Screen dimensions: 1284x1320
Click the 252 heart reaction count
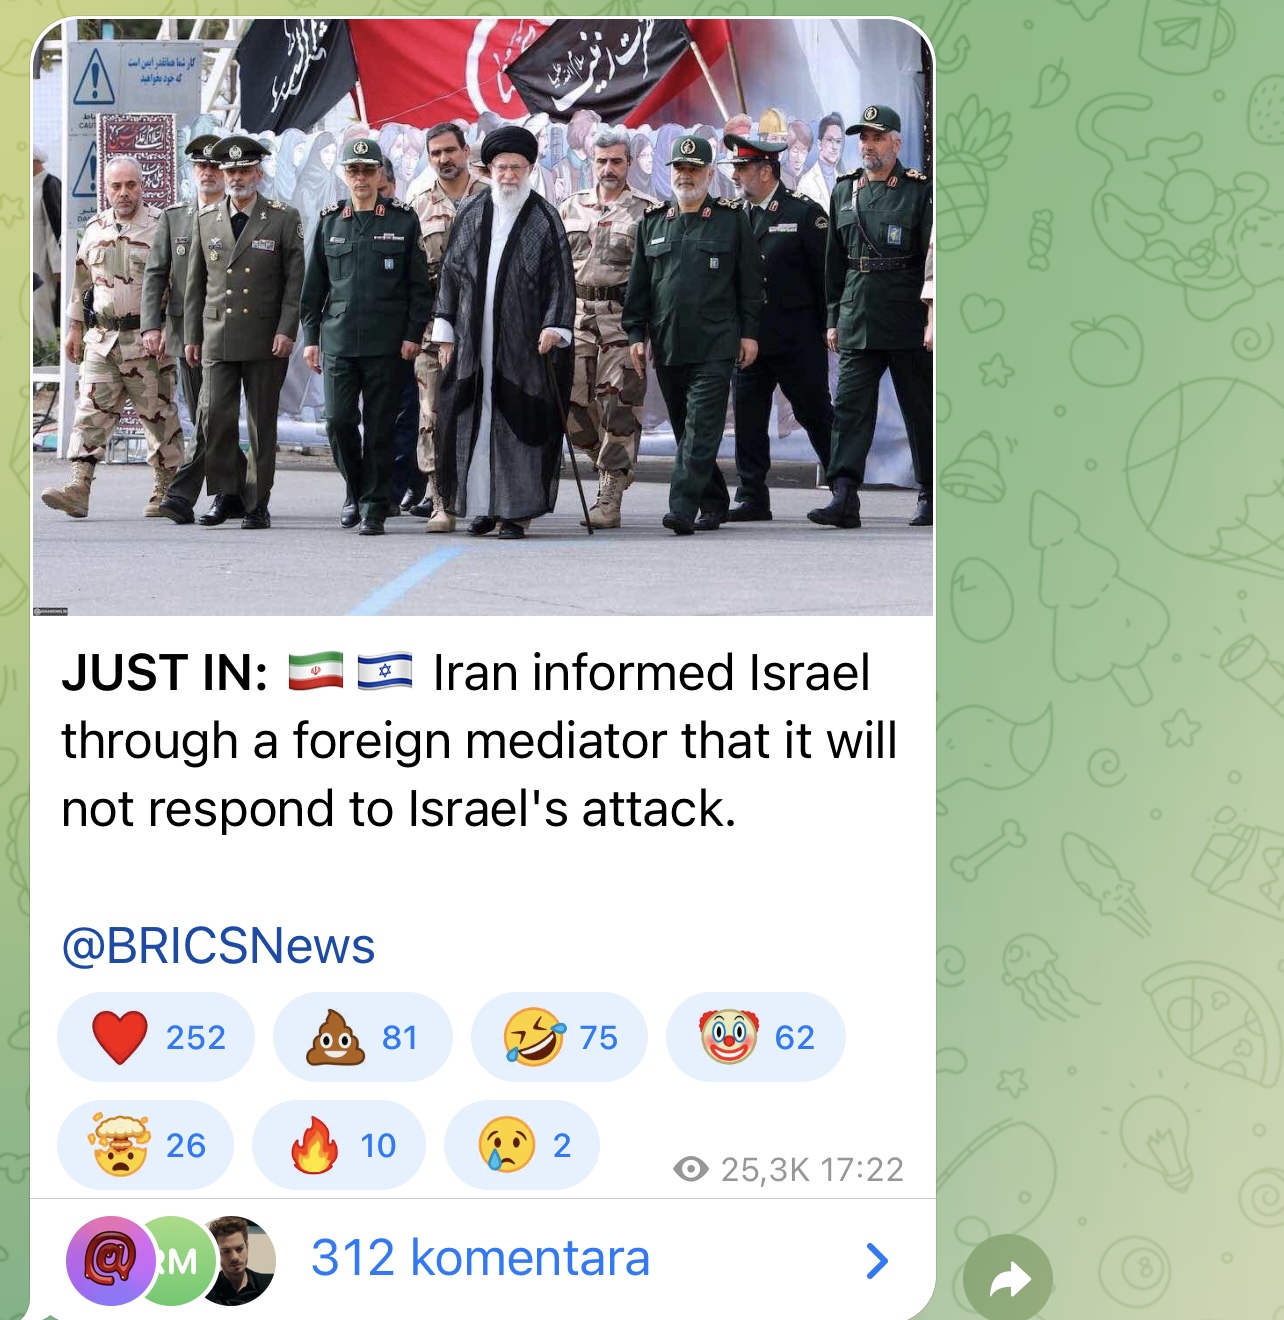point(196,1038)
